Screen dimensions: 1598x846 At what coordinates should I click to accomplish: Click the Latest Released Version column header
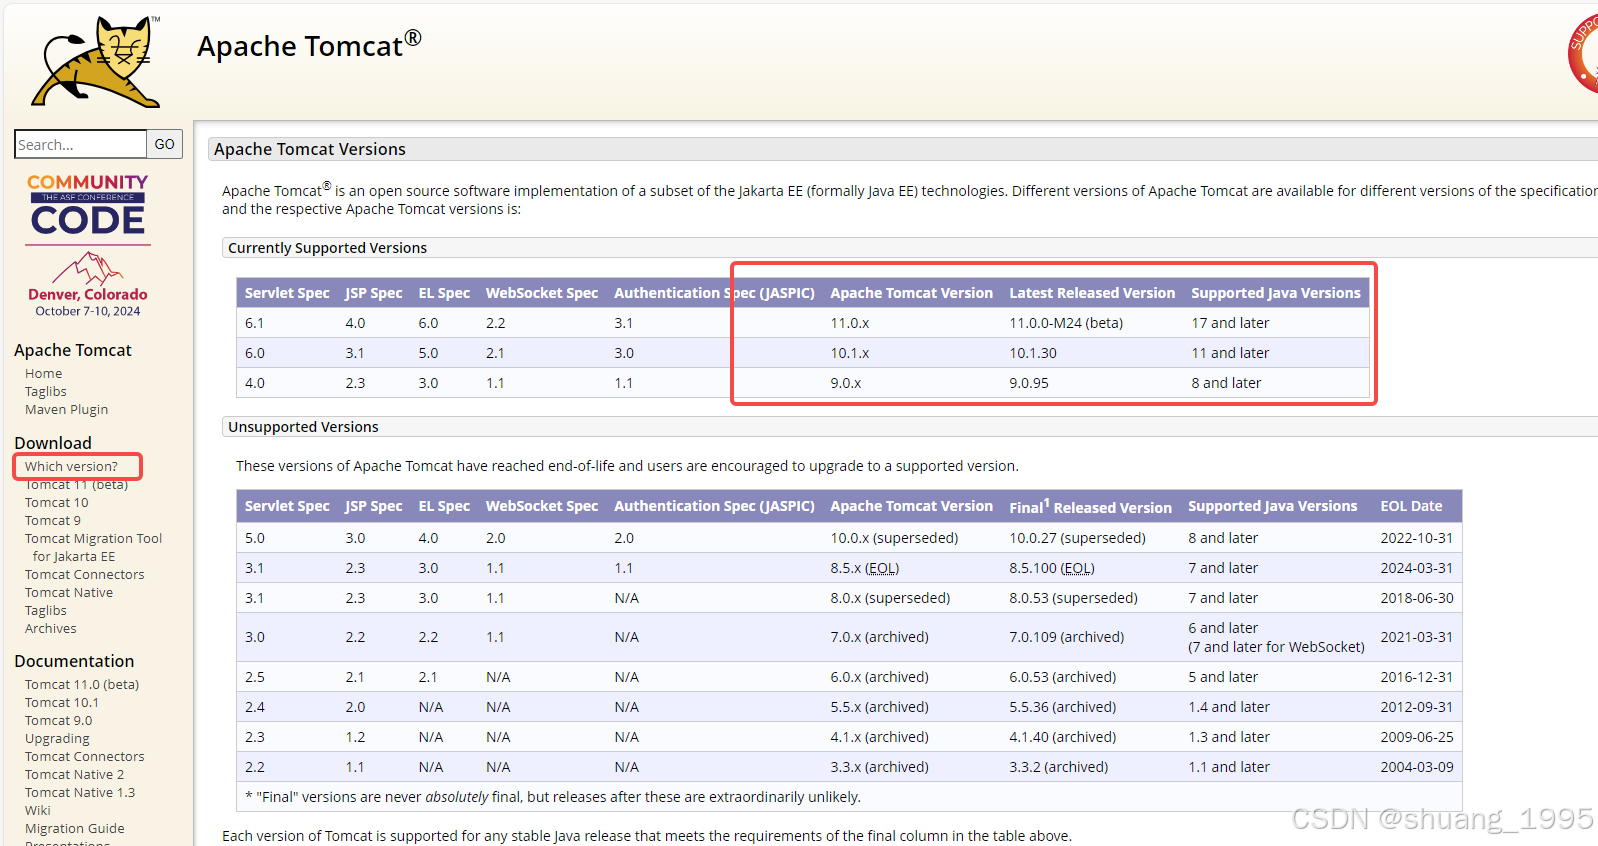click(1092, 293)
